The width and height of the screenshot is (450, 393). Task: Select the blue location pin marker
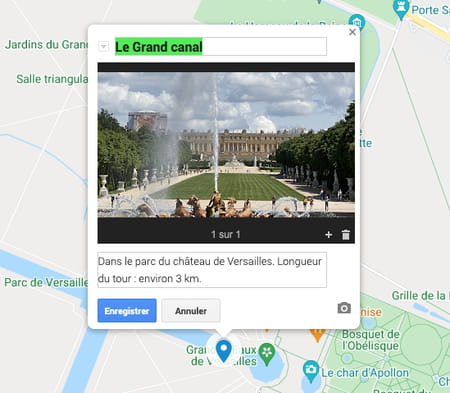point(224,351)
